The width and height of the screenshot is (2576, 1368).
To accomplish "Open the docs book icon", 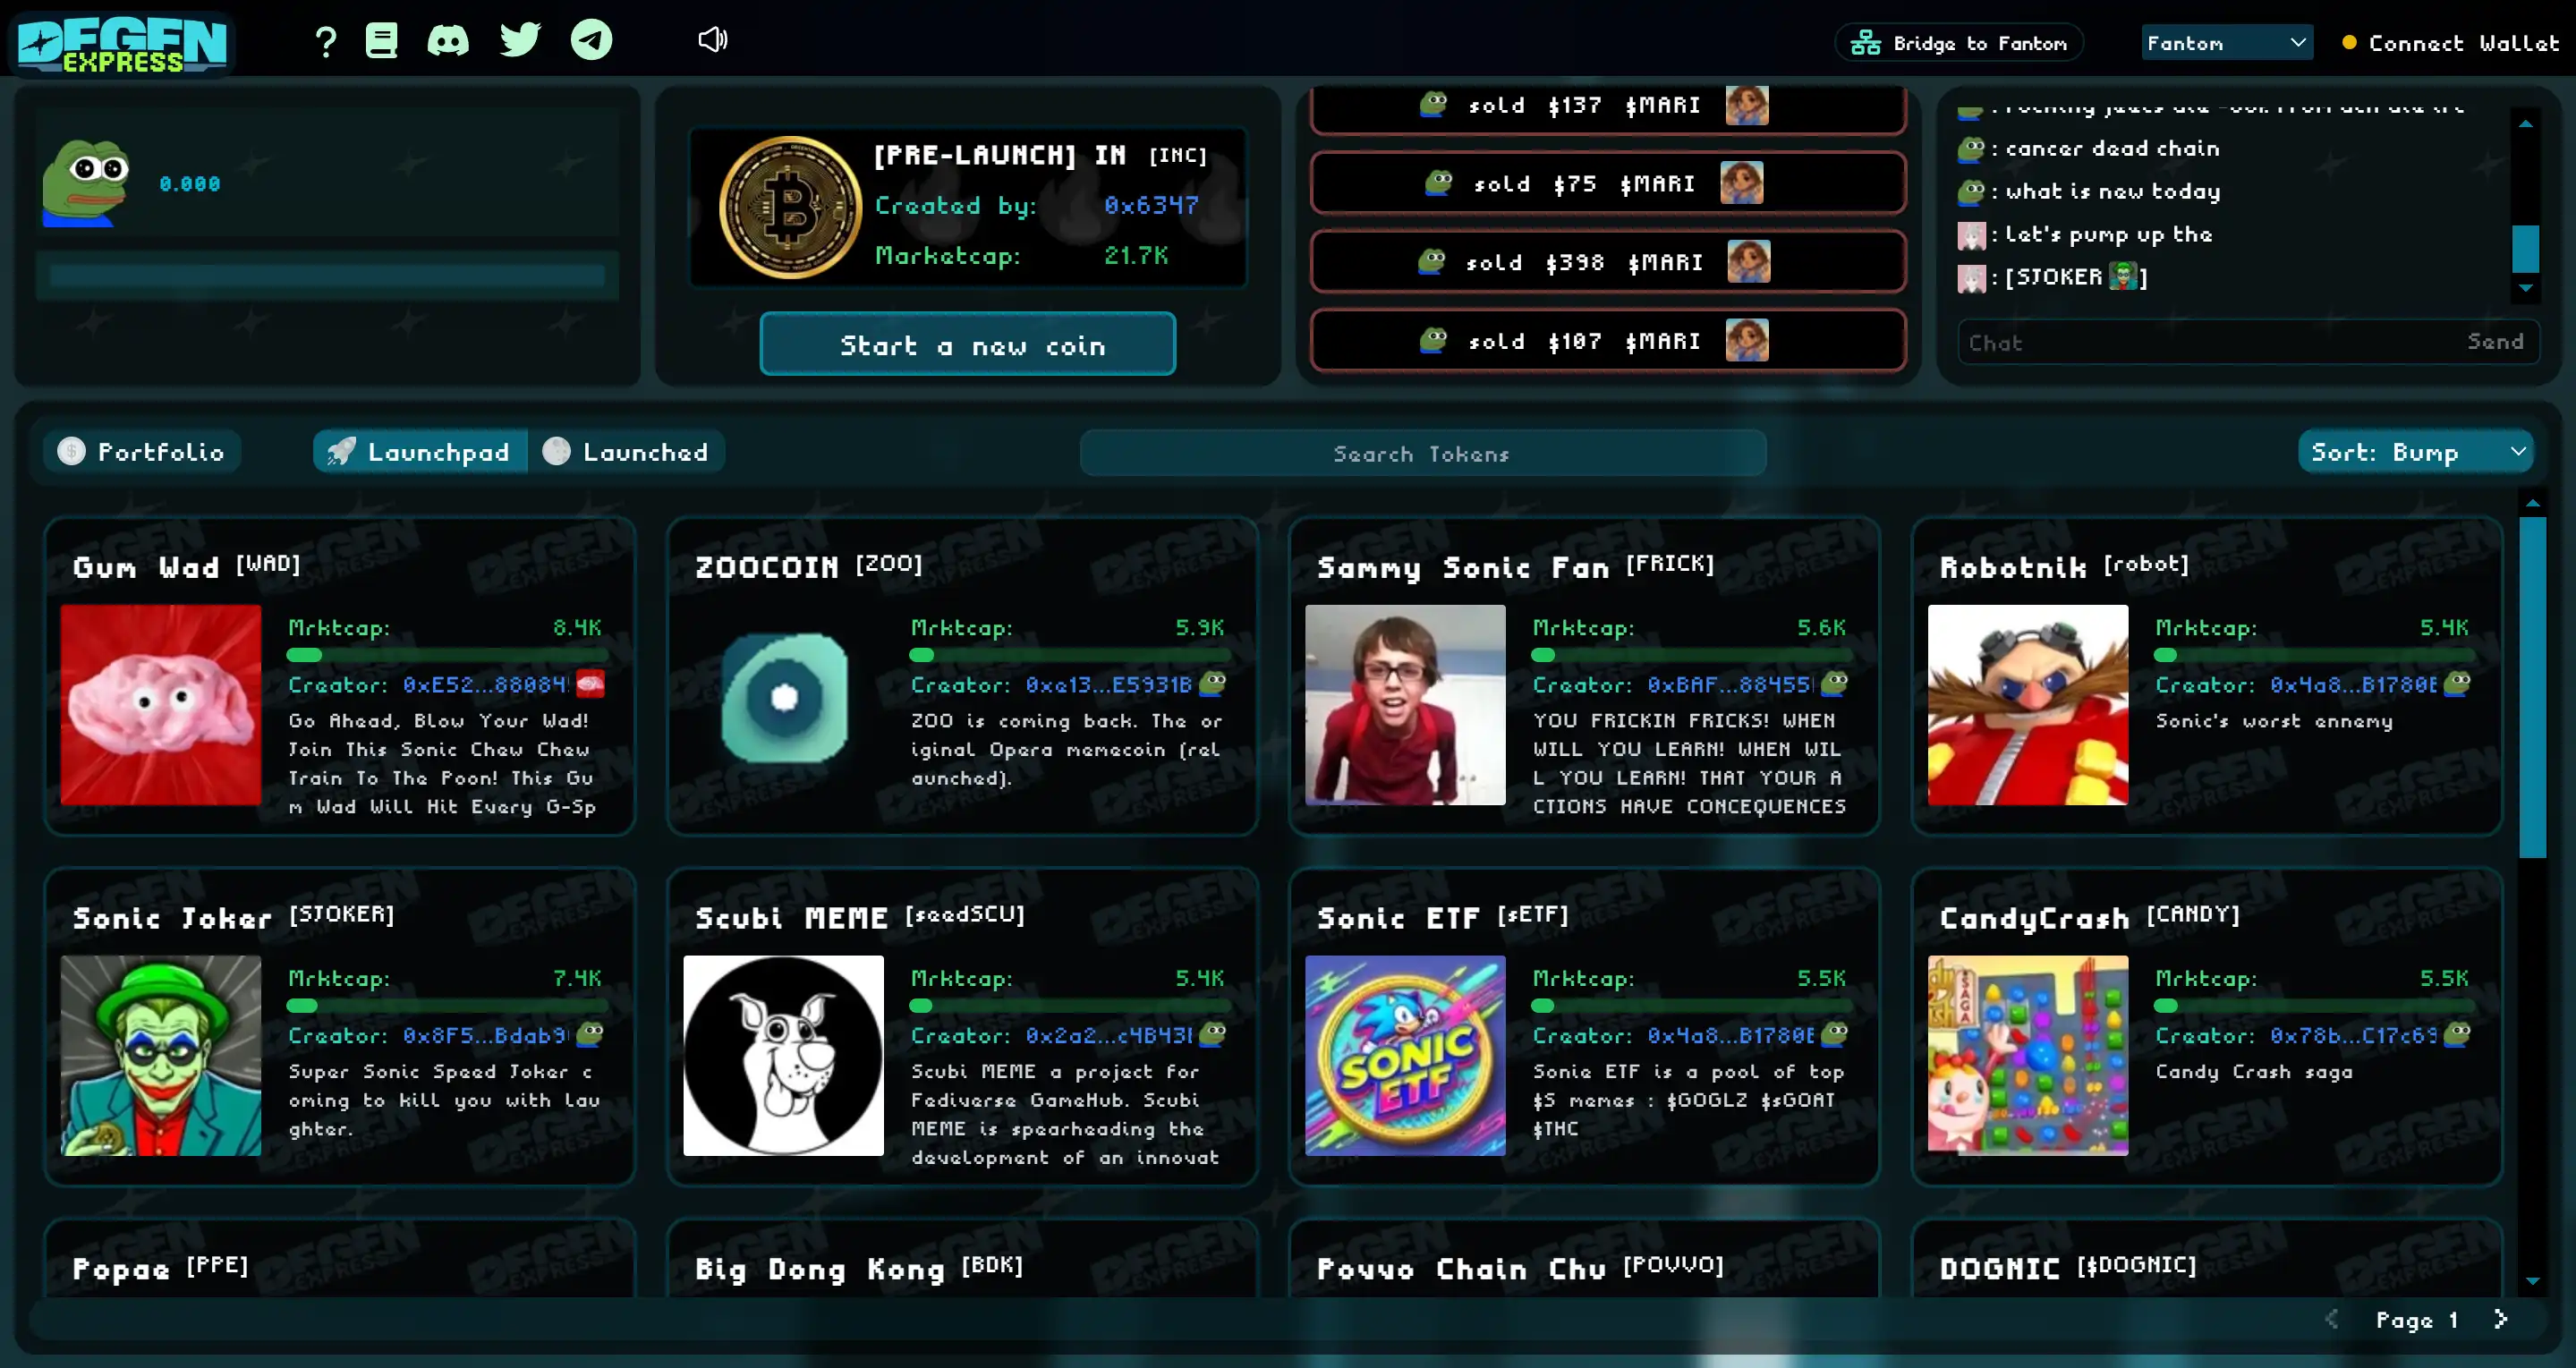I will pos(381,41).
